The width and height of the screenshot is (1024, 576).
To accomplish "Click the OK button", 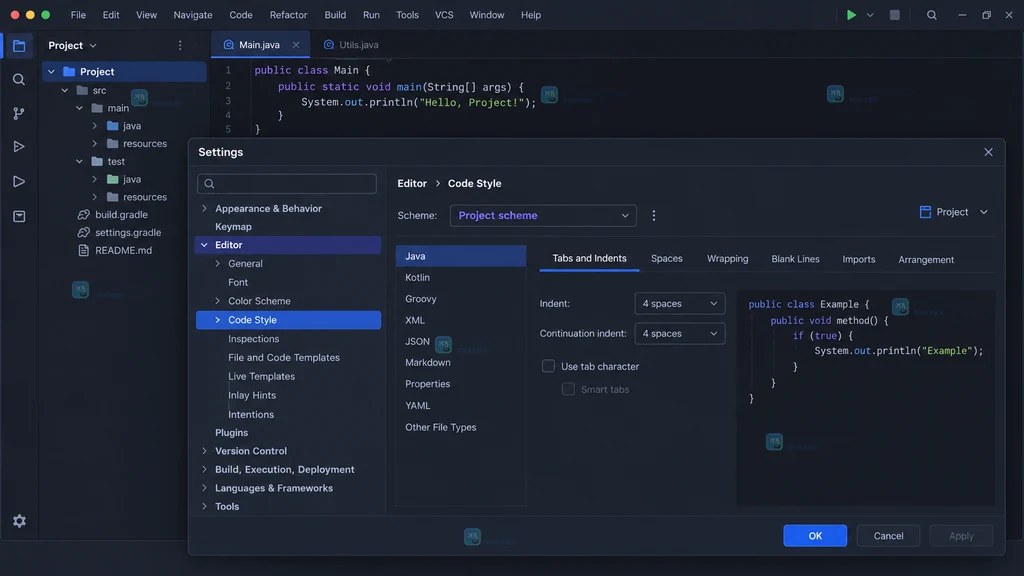I will (815, 536).
